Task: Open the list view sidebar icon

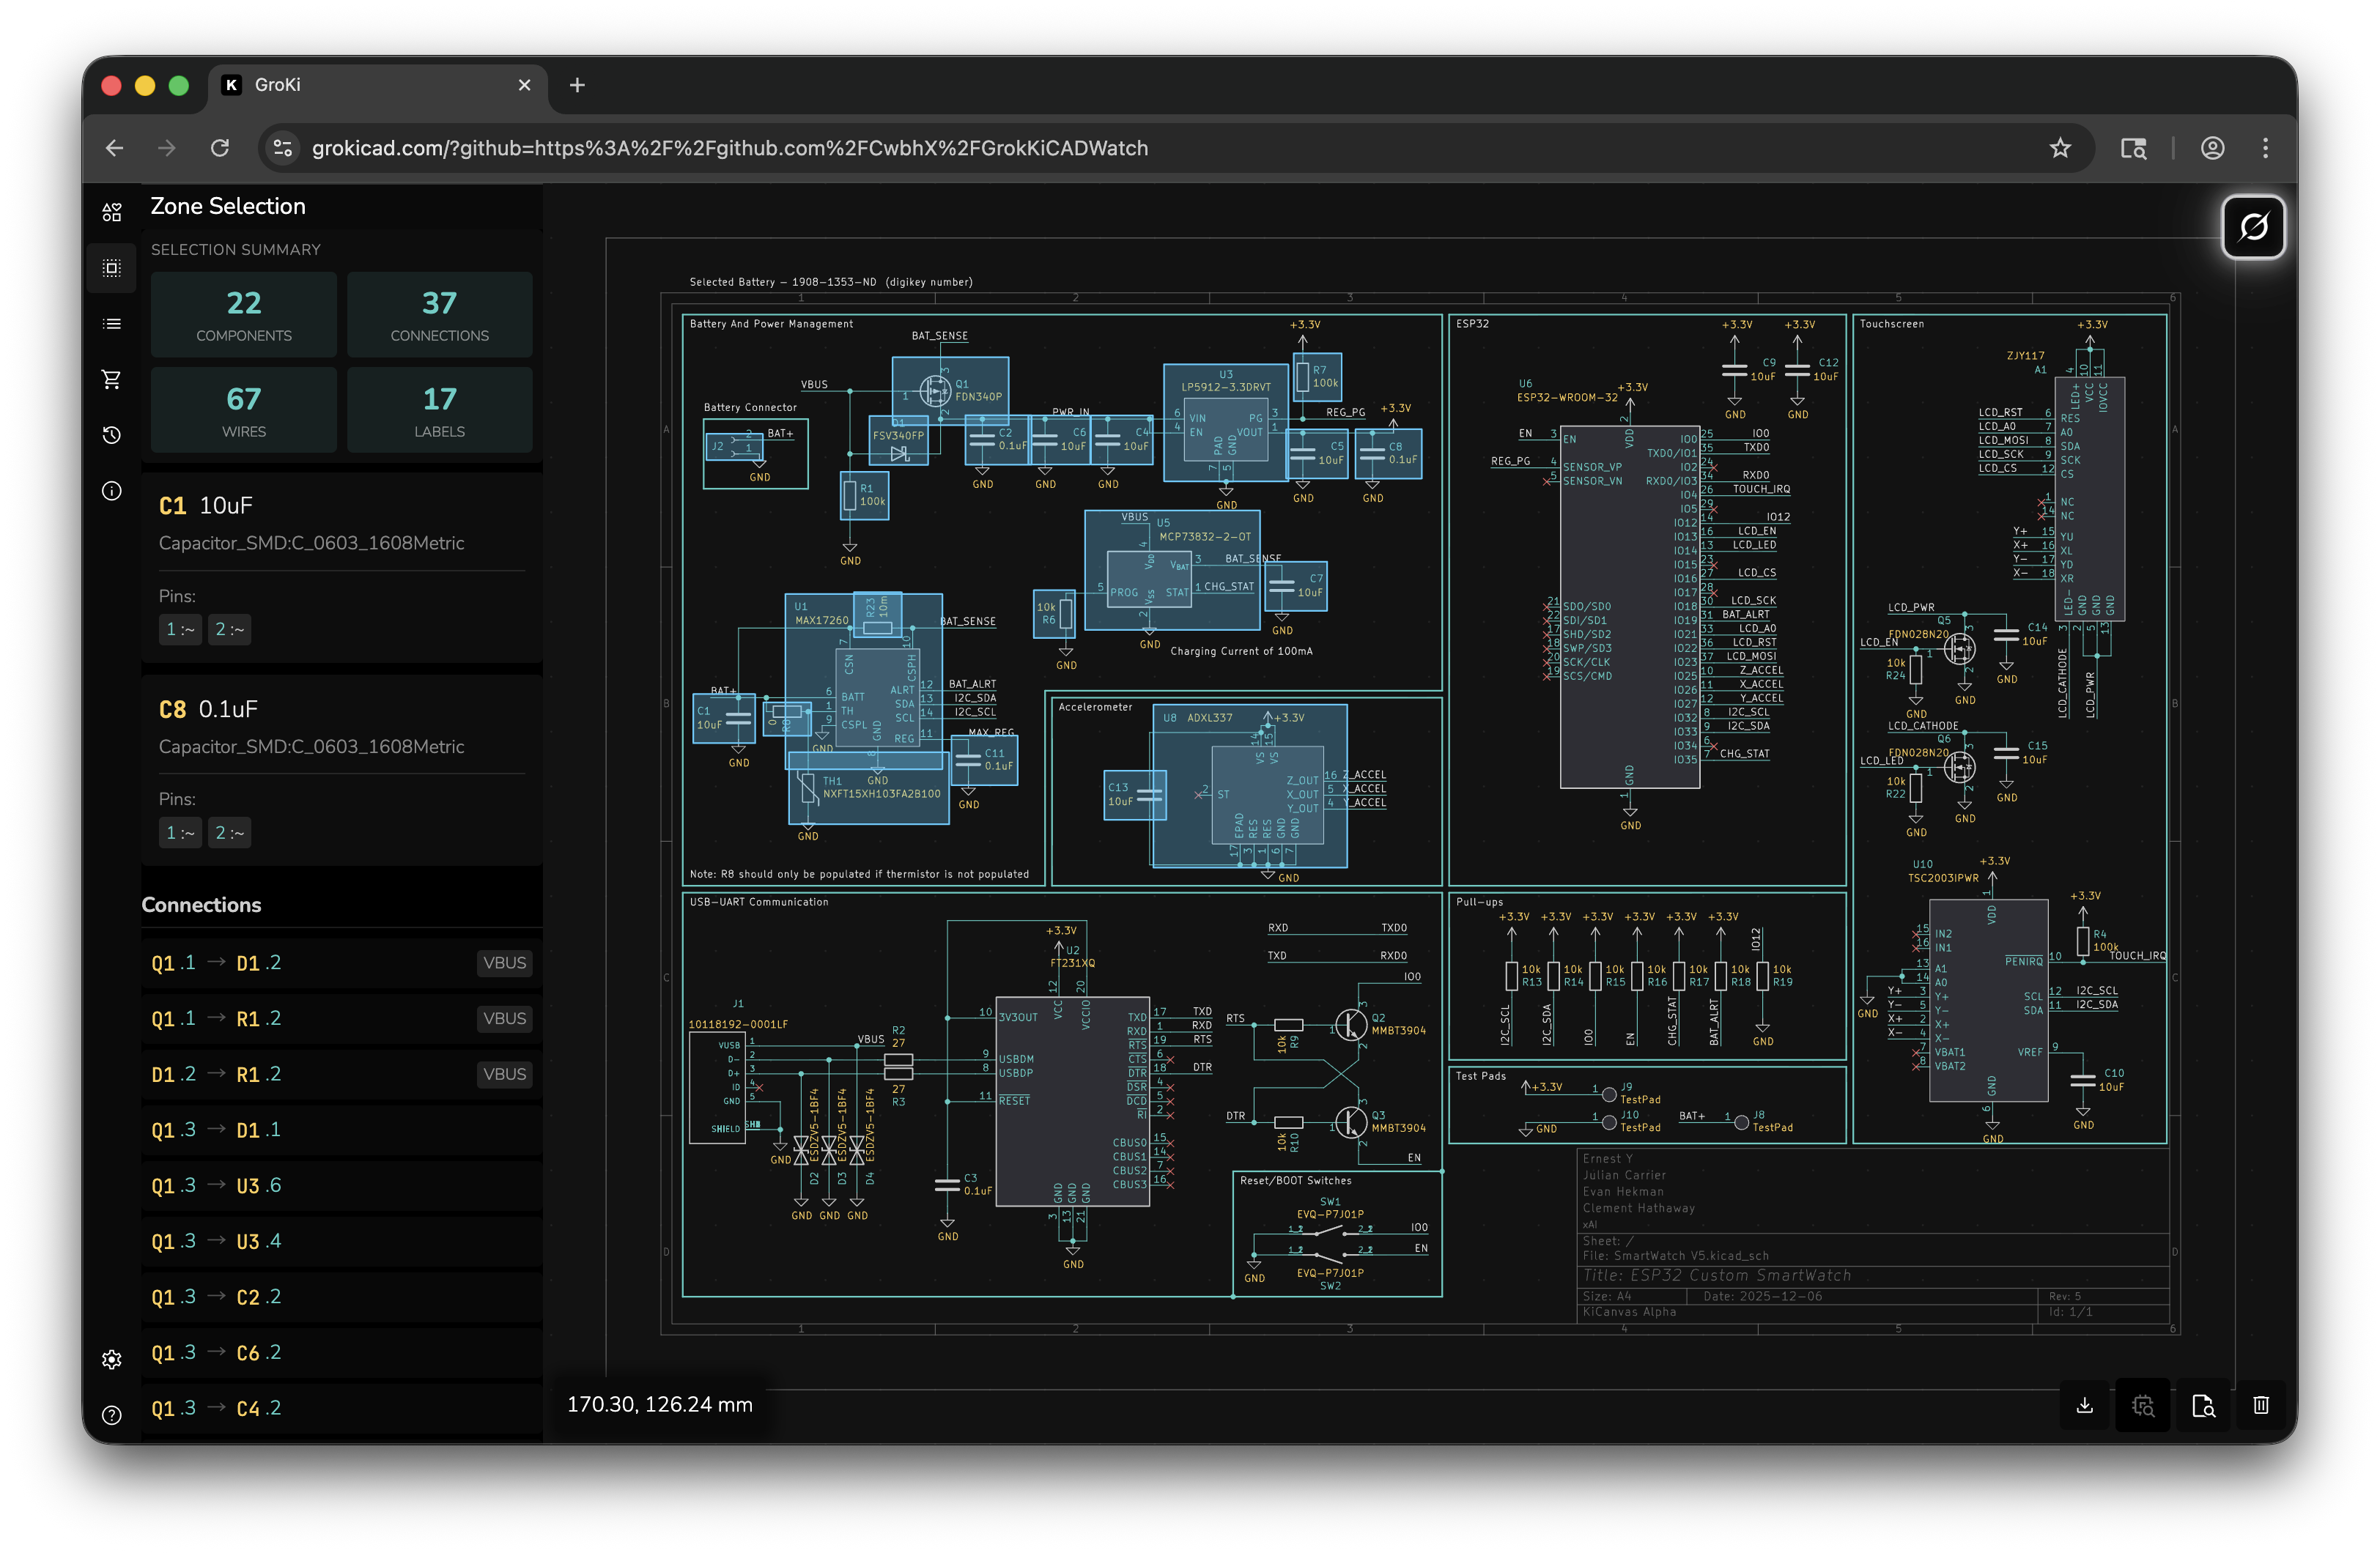Action: click(112, 324)
